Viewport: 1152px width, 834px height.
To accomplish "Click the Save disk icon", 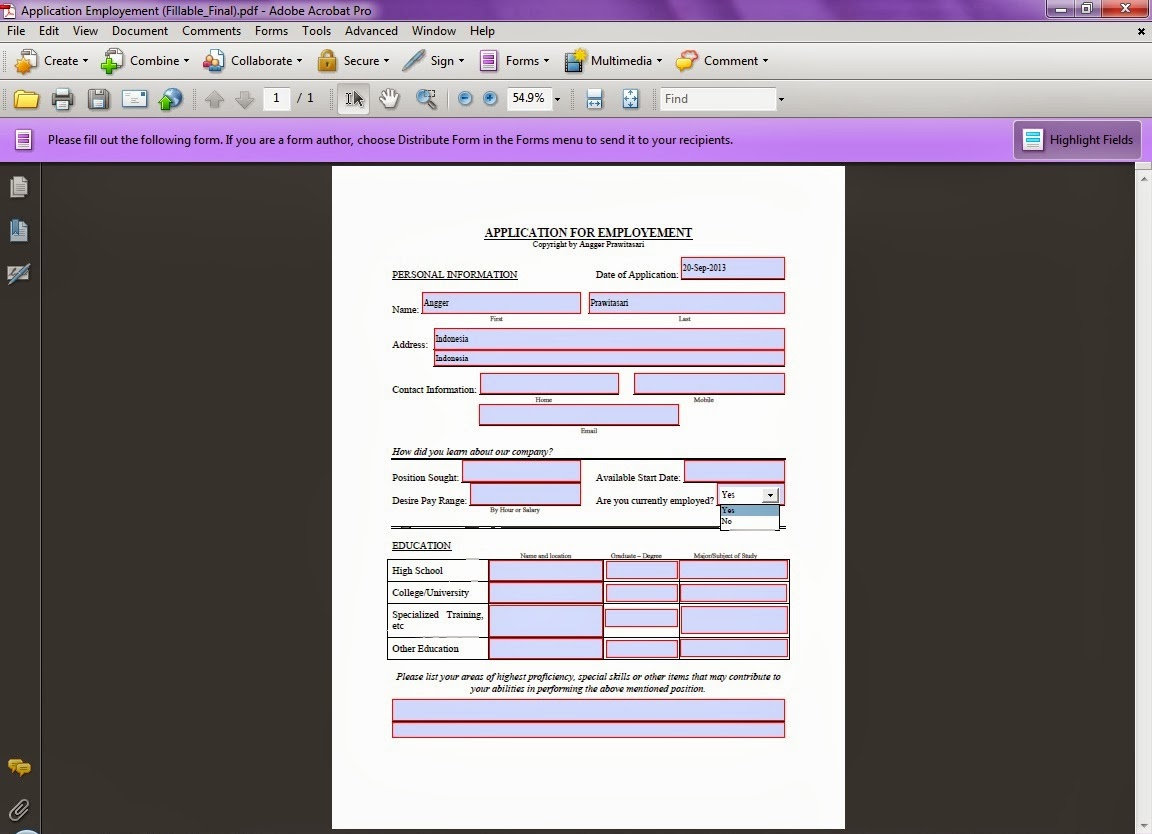I will click(98, 98).
